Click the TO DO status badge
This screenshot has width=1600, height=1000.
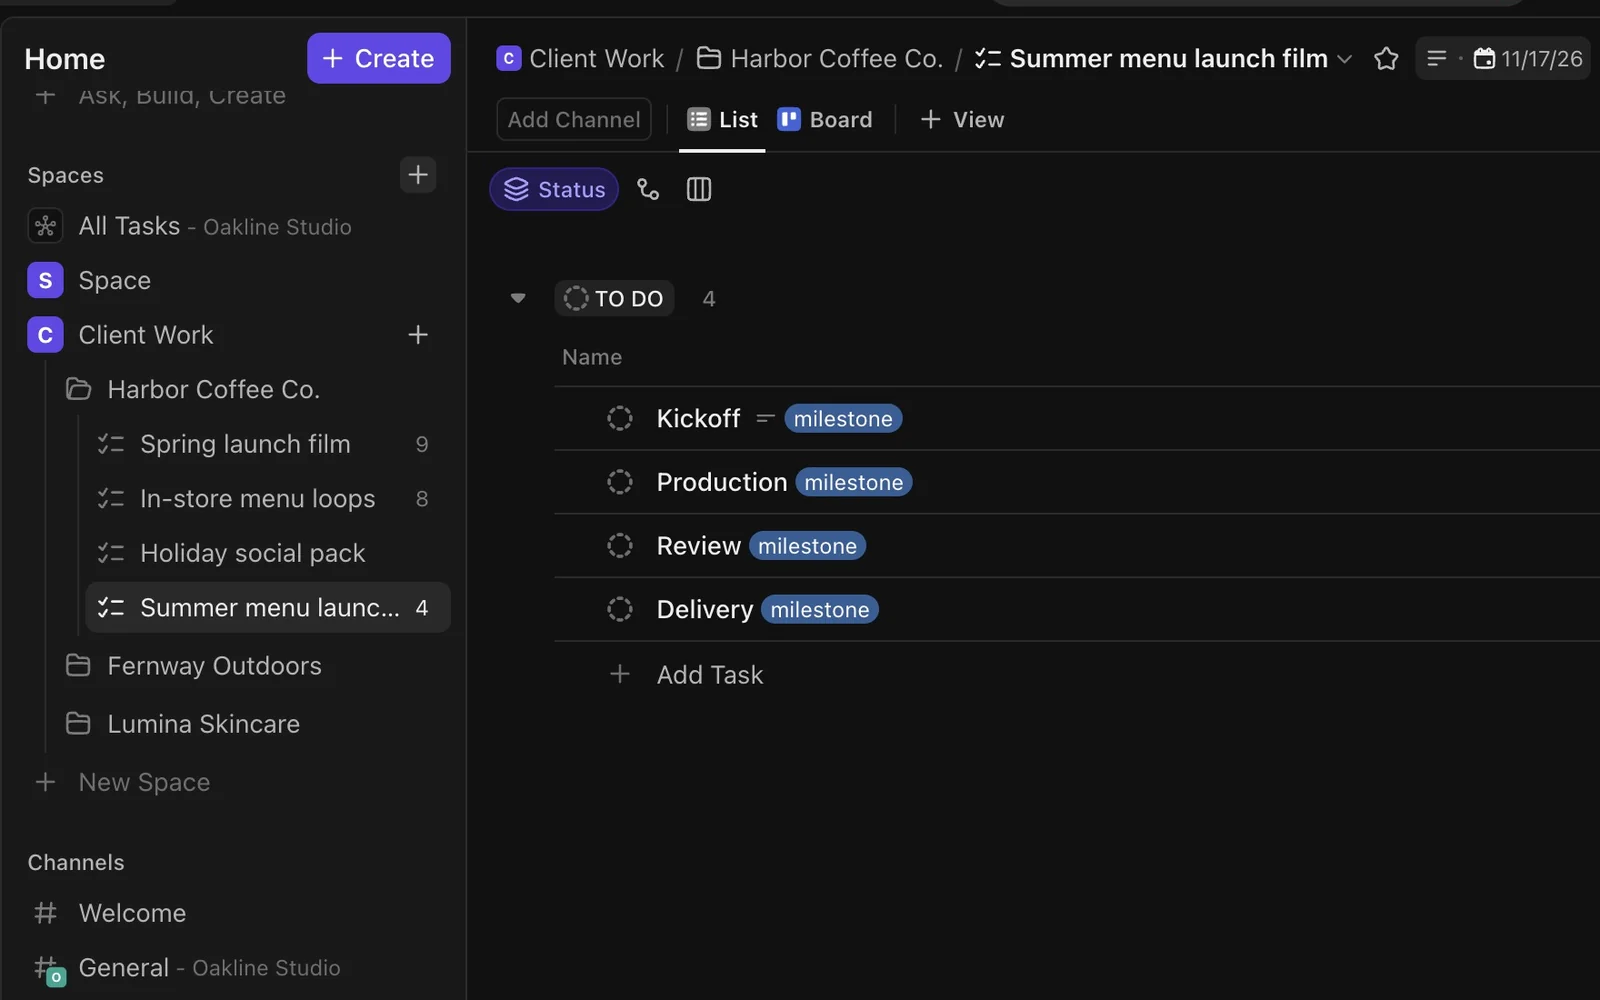click(614, 298)
